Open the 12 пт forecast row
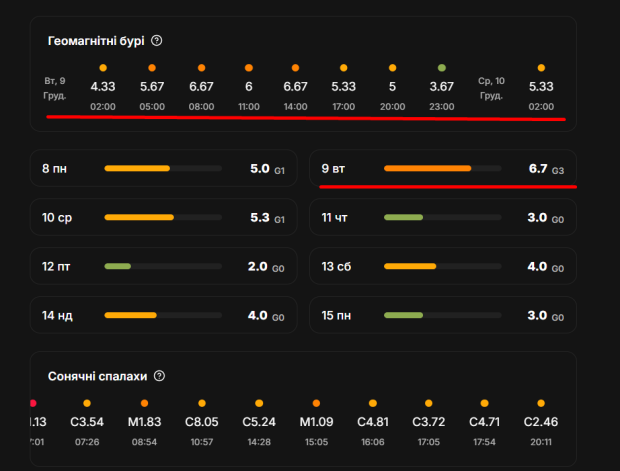Viewport: 620px width, 471px height. (163, 266)
